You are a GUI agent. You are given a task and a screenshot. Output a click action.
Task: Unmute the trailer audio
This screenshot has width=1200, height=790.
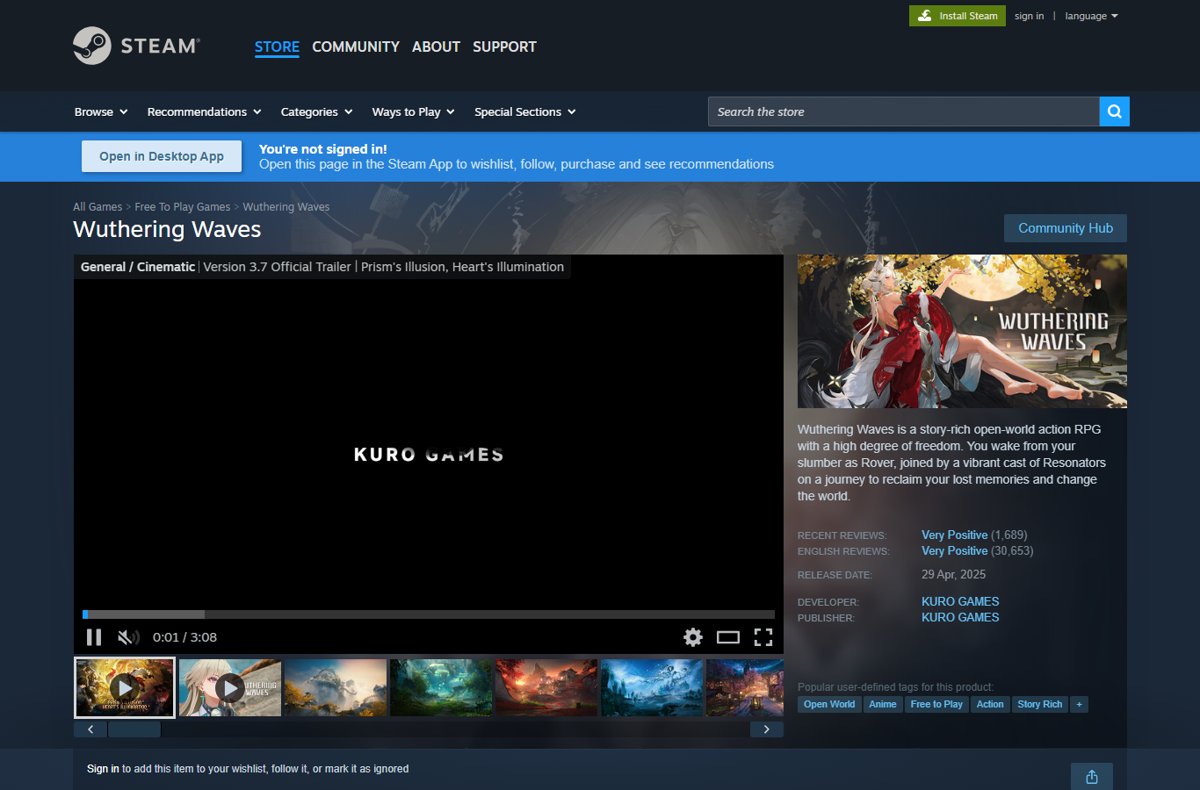click(128, 637)
